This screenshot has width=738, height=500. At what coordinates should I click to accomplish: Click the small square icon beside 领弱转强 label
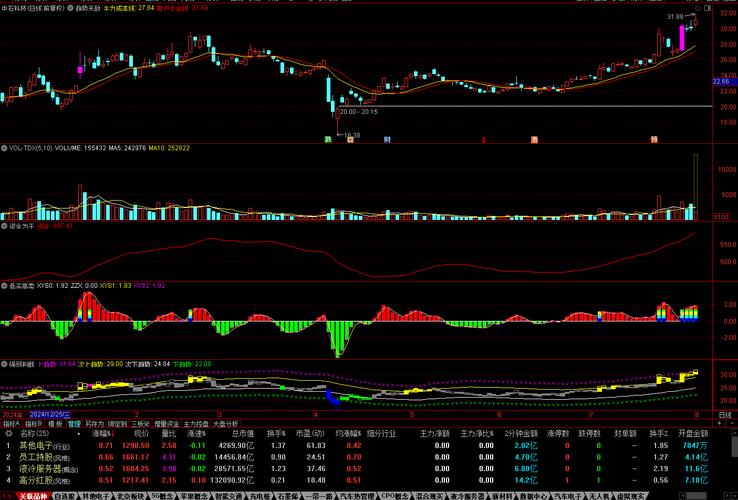4,365
